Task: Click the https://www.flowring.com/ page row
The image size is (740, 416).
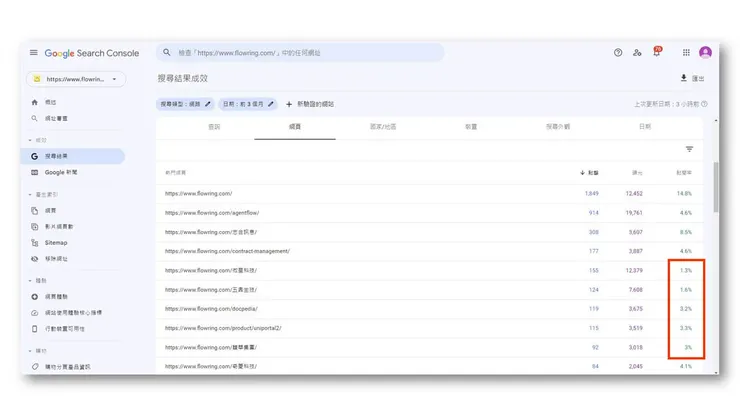Action: (x=429, y=194)
